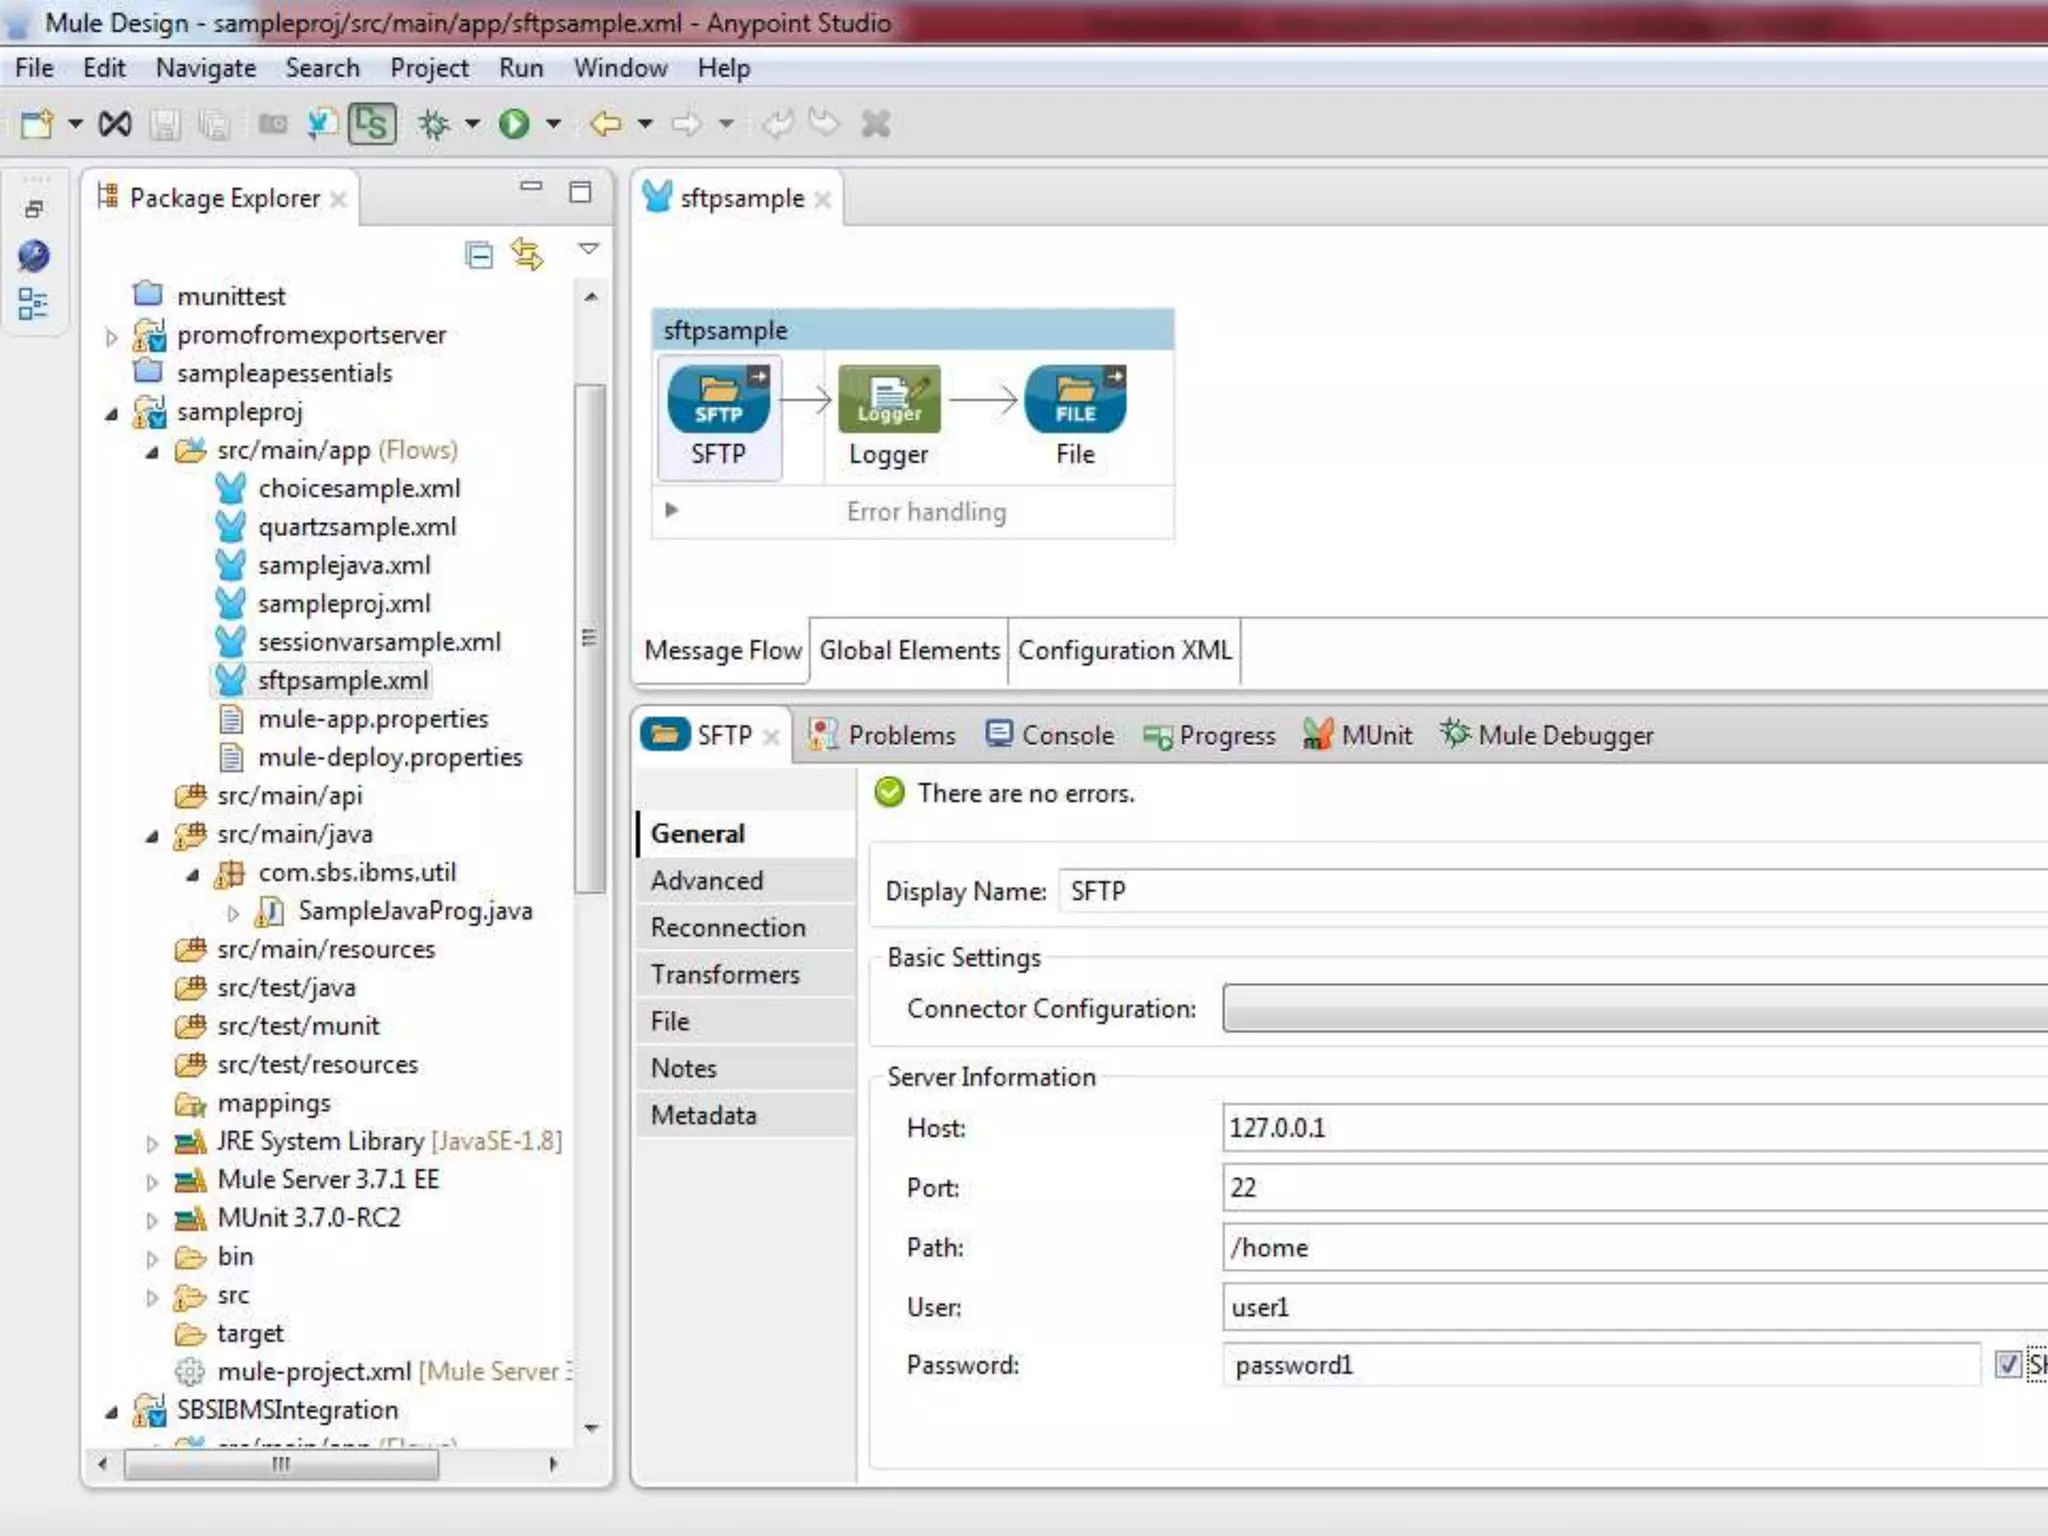Expand the Error handling section
The width and height of the screenshot is (2048, 1536).
tap(672, 510)
